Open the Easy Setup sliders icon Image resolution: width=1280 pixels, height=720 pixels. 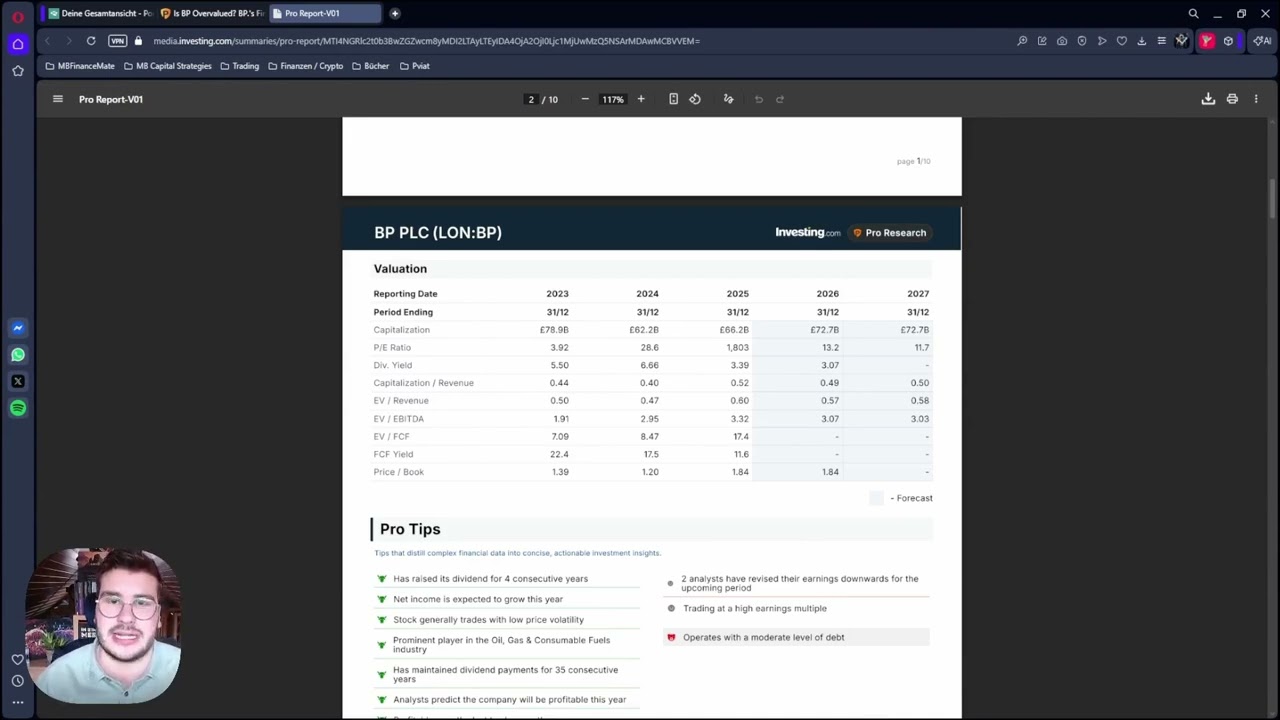[1162, 41]
